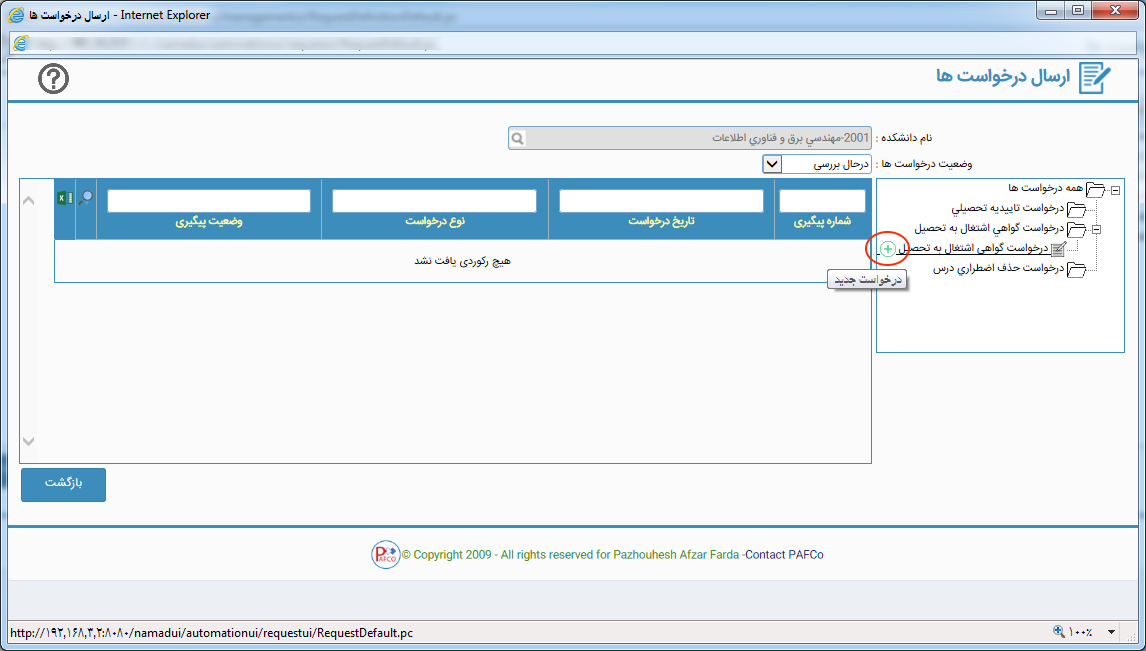Click the scroll up arrow beside the grid
Image resolution: width=1146 pixels, height=651 pixels.
[28, 201]
